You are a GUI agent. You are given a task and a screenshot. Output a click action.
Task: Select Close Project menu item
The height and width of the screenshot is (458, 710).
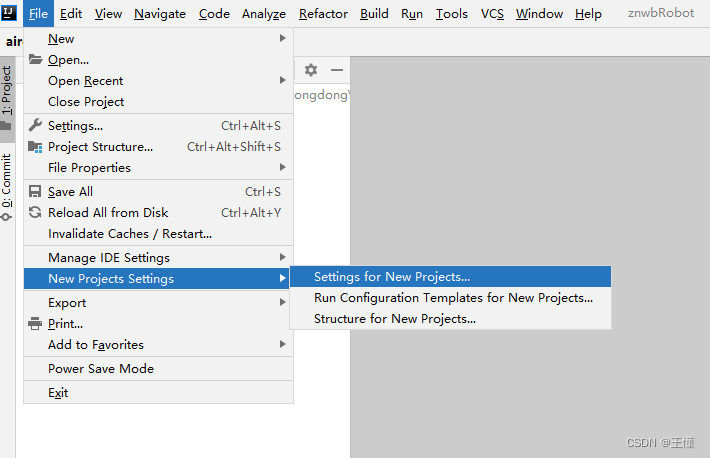coord(158,101)
